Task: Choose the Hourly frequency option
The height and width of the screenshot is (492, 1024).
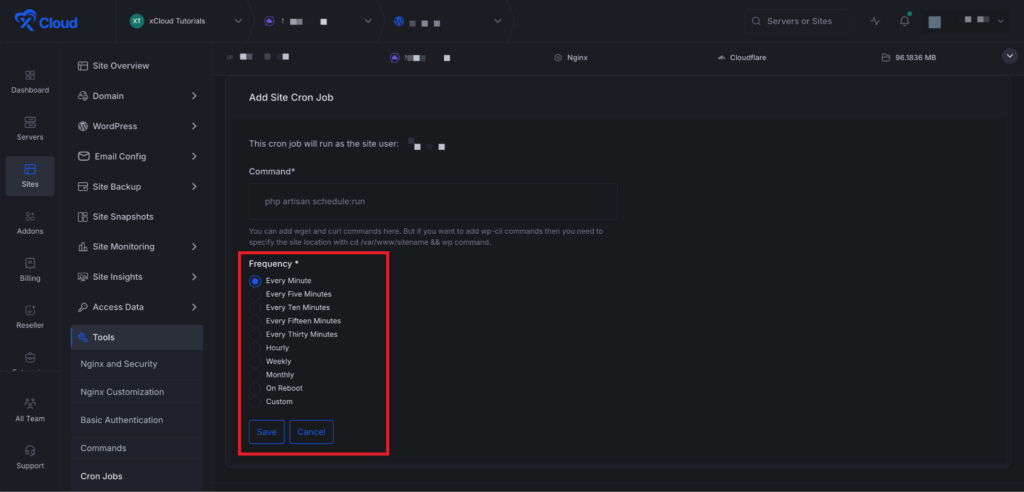Action: tap(255, 348)
